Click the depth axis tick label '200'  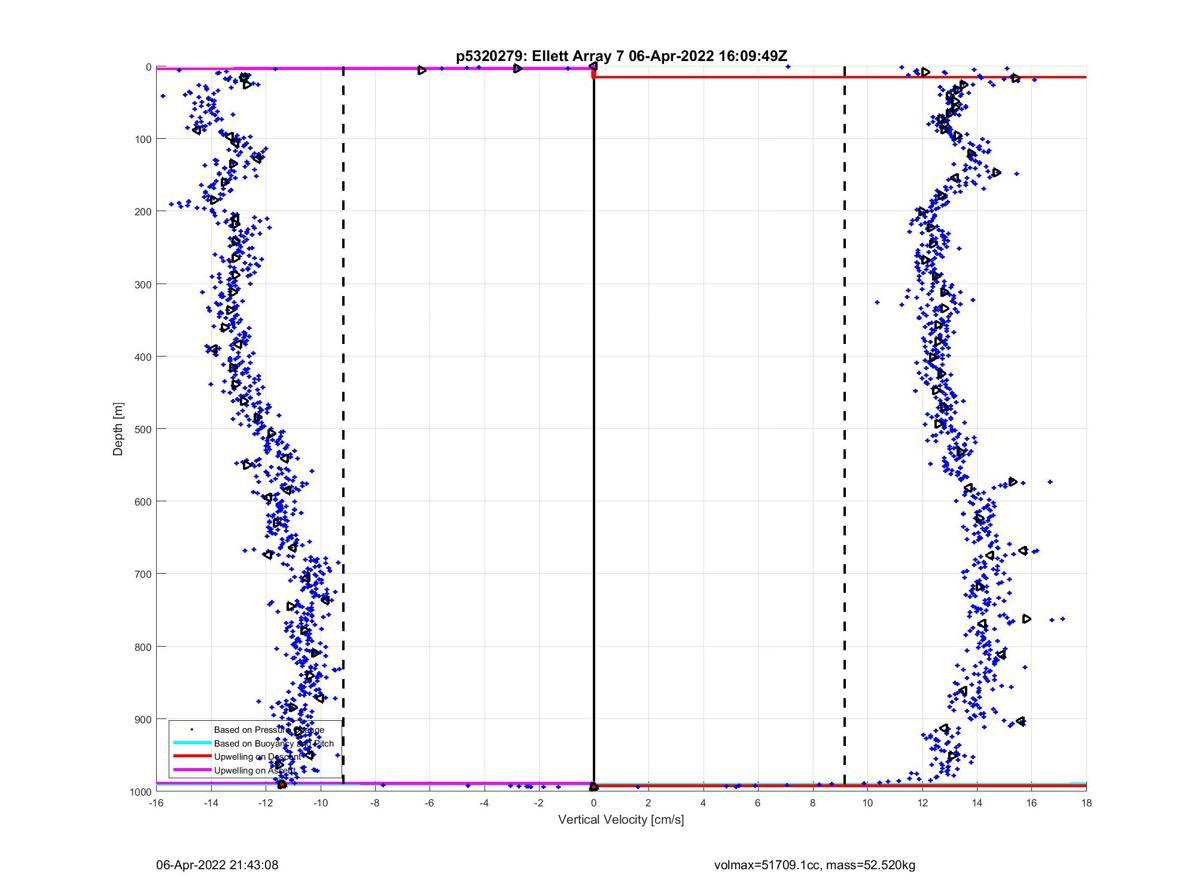point(142,212)
